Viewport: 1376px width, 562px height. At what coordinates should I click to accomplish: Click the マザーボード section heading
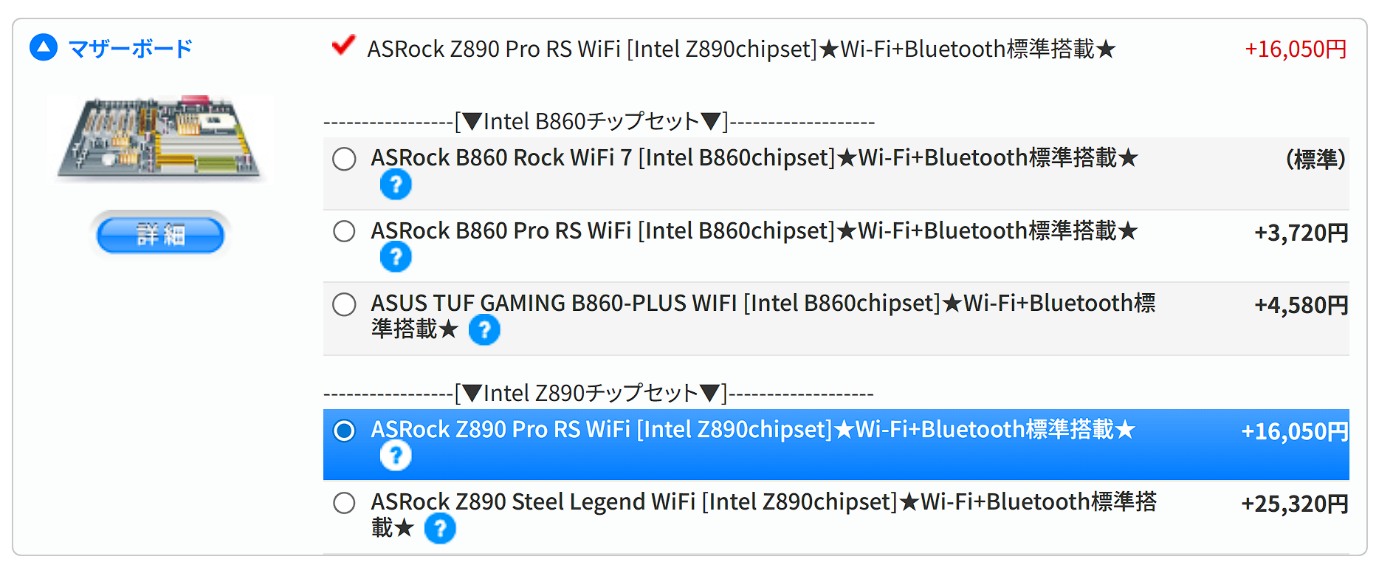[130, 48]
